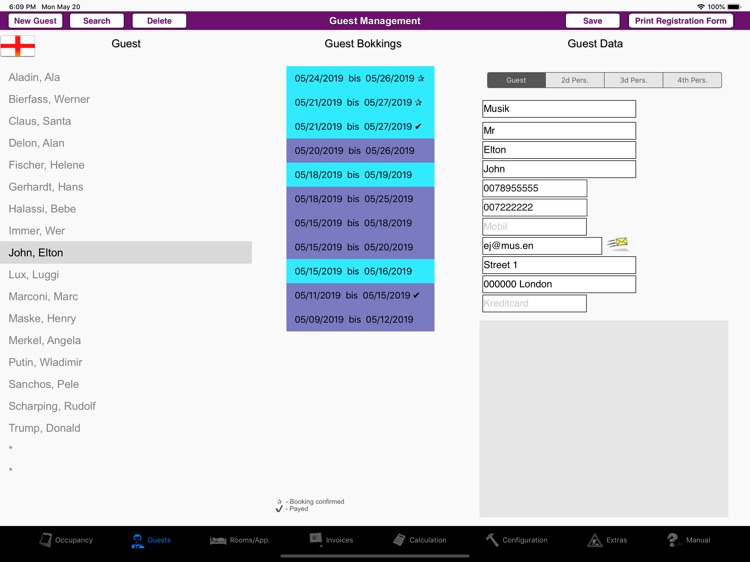750x562 pixels.
Task: Focus the empty Mobil field
Action: coord(534,226)
